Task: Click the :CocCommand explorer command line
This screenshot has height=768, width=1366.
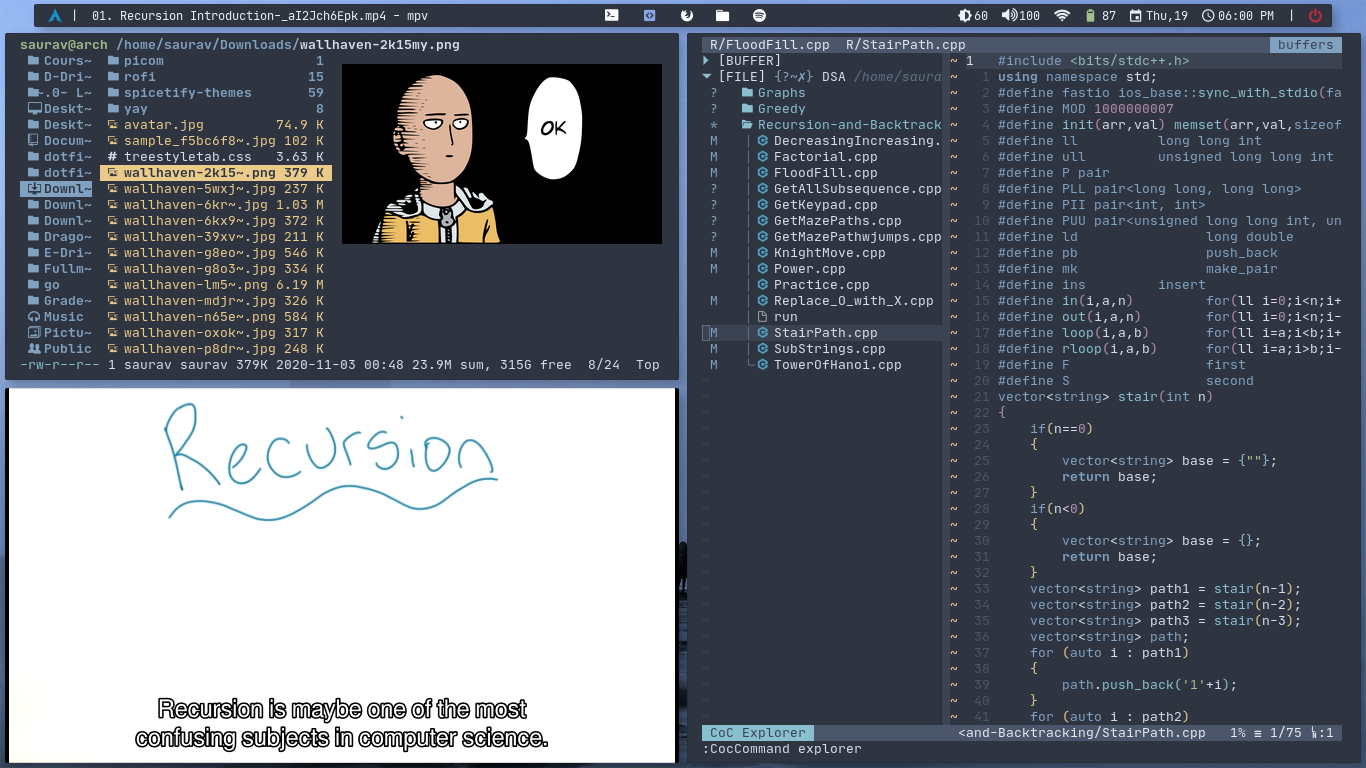Action: (x=781, y=749)
